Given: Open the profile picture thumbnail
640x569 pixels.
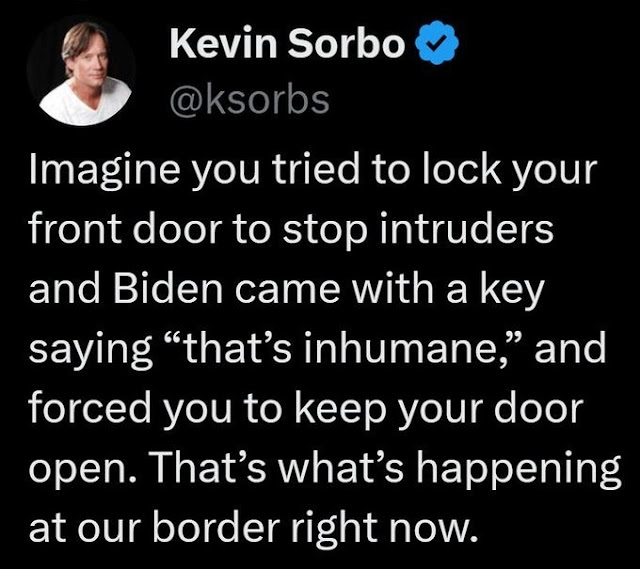Looking at the screenshot, I should tap(81, 71).
